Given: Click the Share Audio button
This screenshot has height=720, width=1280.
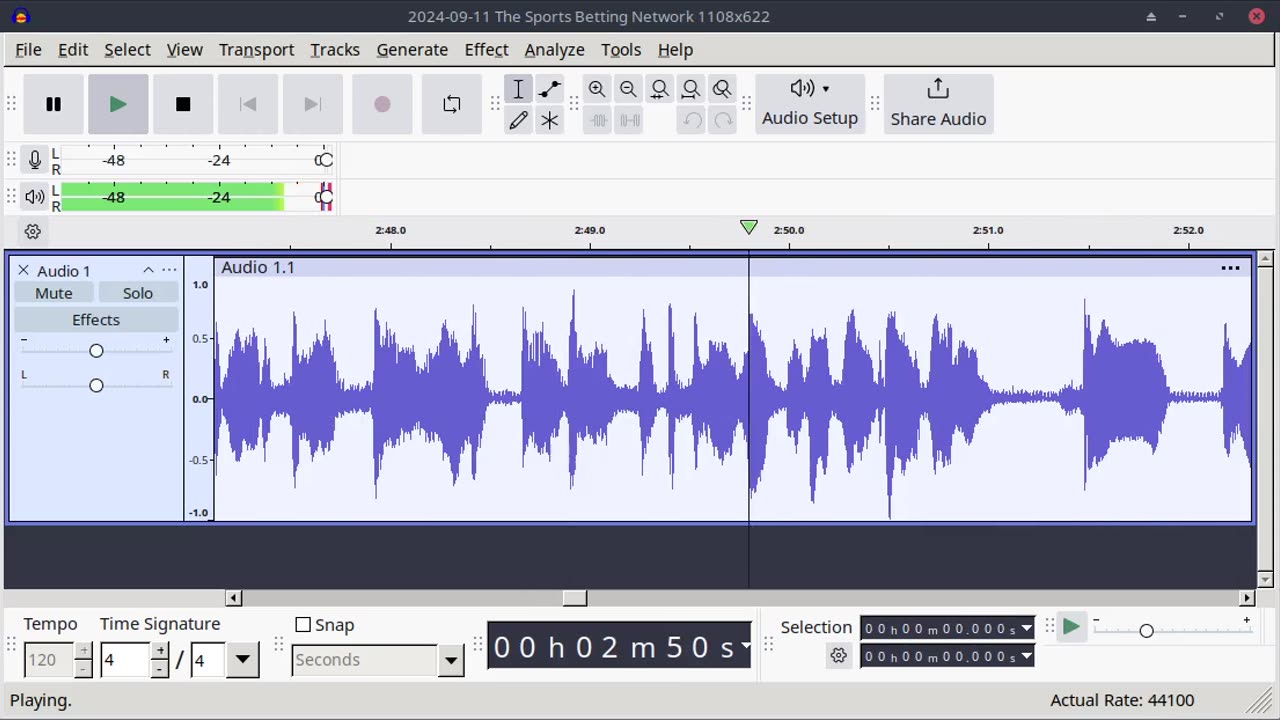Looking at the screenshot, I should 938,104.
